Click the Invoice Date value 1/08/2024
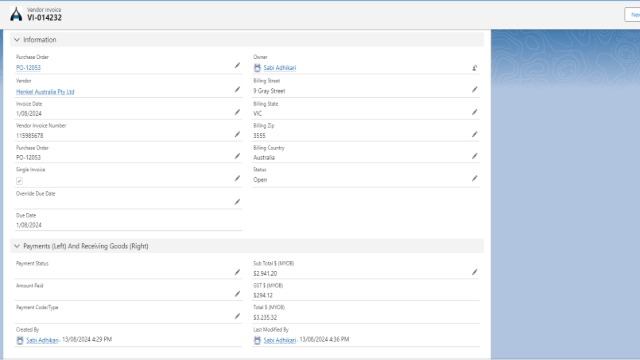Viewport: 640px width, 360px height. click(x=29, y=113)
